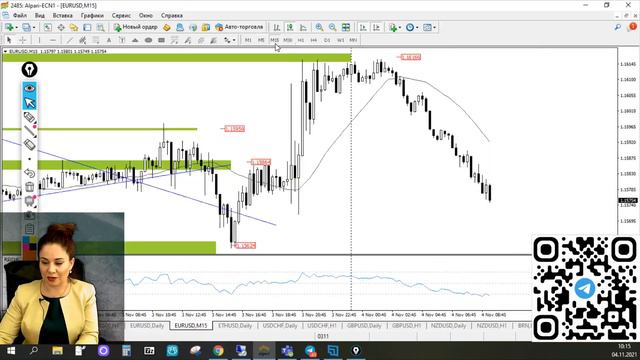Toggle chart Auto Scroll
The image size is (640, 360).
pos(363,27)
